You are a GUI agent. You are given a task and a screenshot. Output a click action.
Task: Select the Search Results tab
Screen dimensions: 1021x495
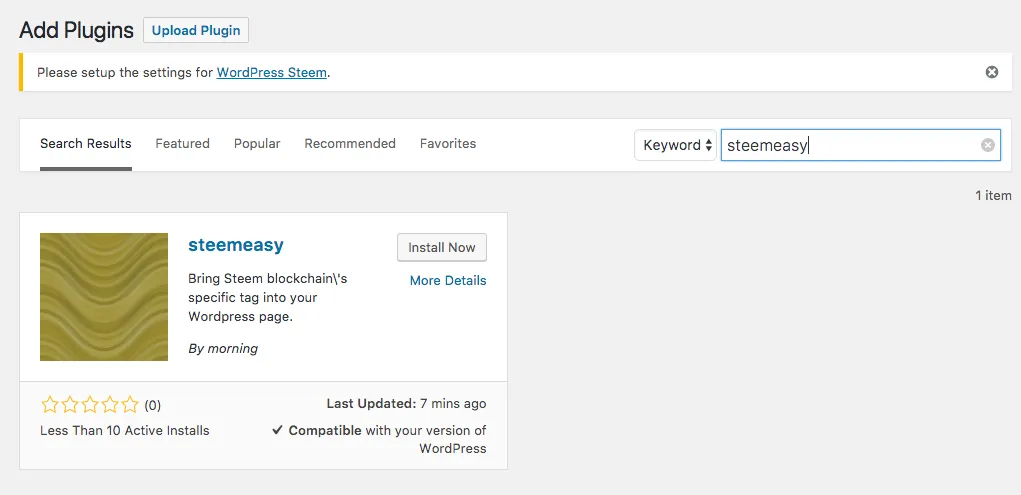coord(86,144)
